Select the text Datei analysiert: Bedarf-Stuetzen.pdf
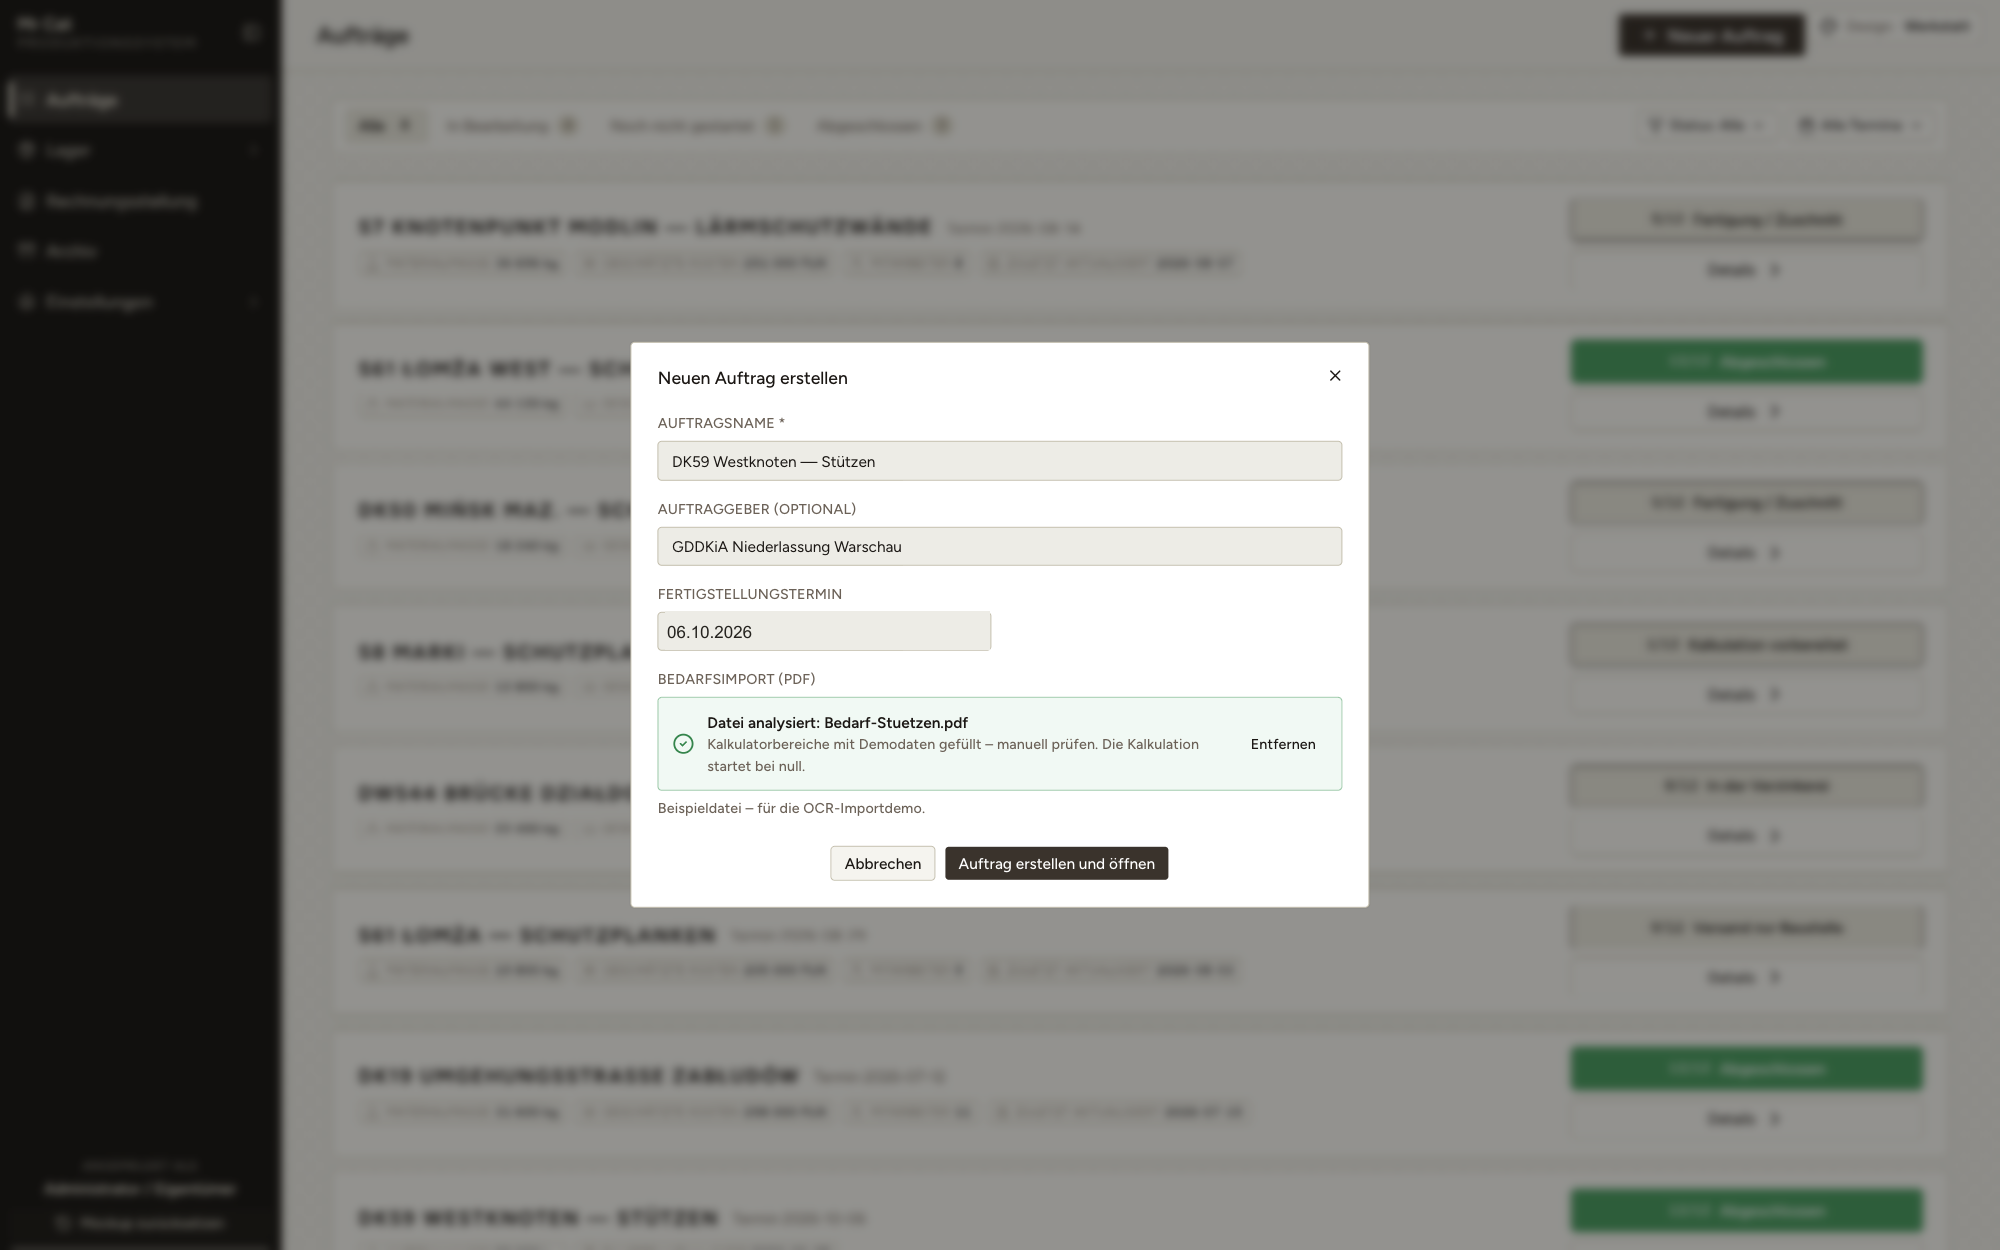 coord(837,722)
